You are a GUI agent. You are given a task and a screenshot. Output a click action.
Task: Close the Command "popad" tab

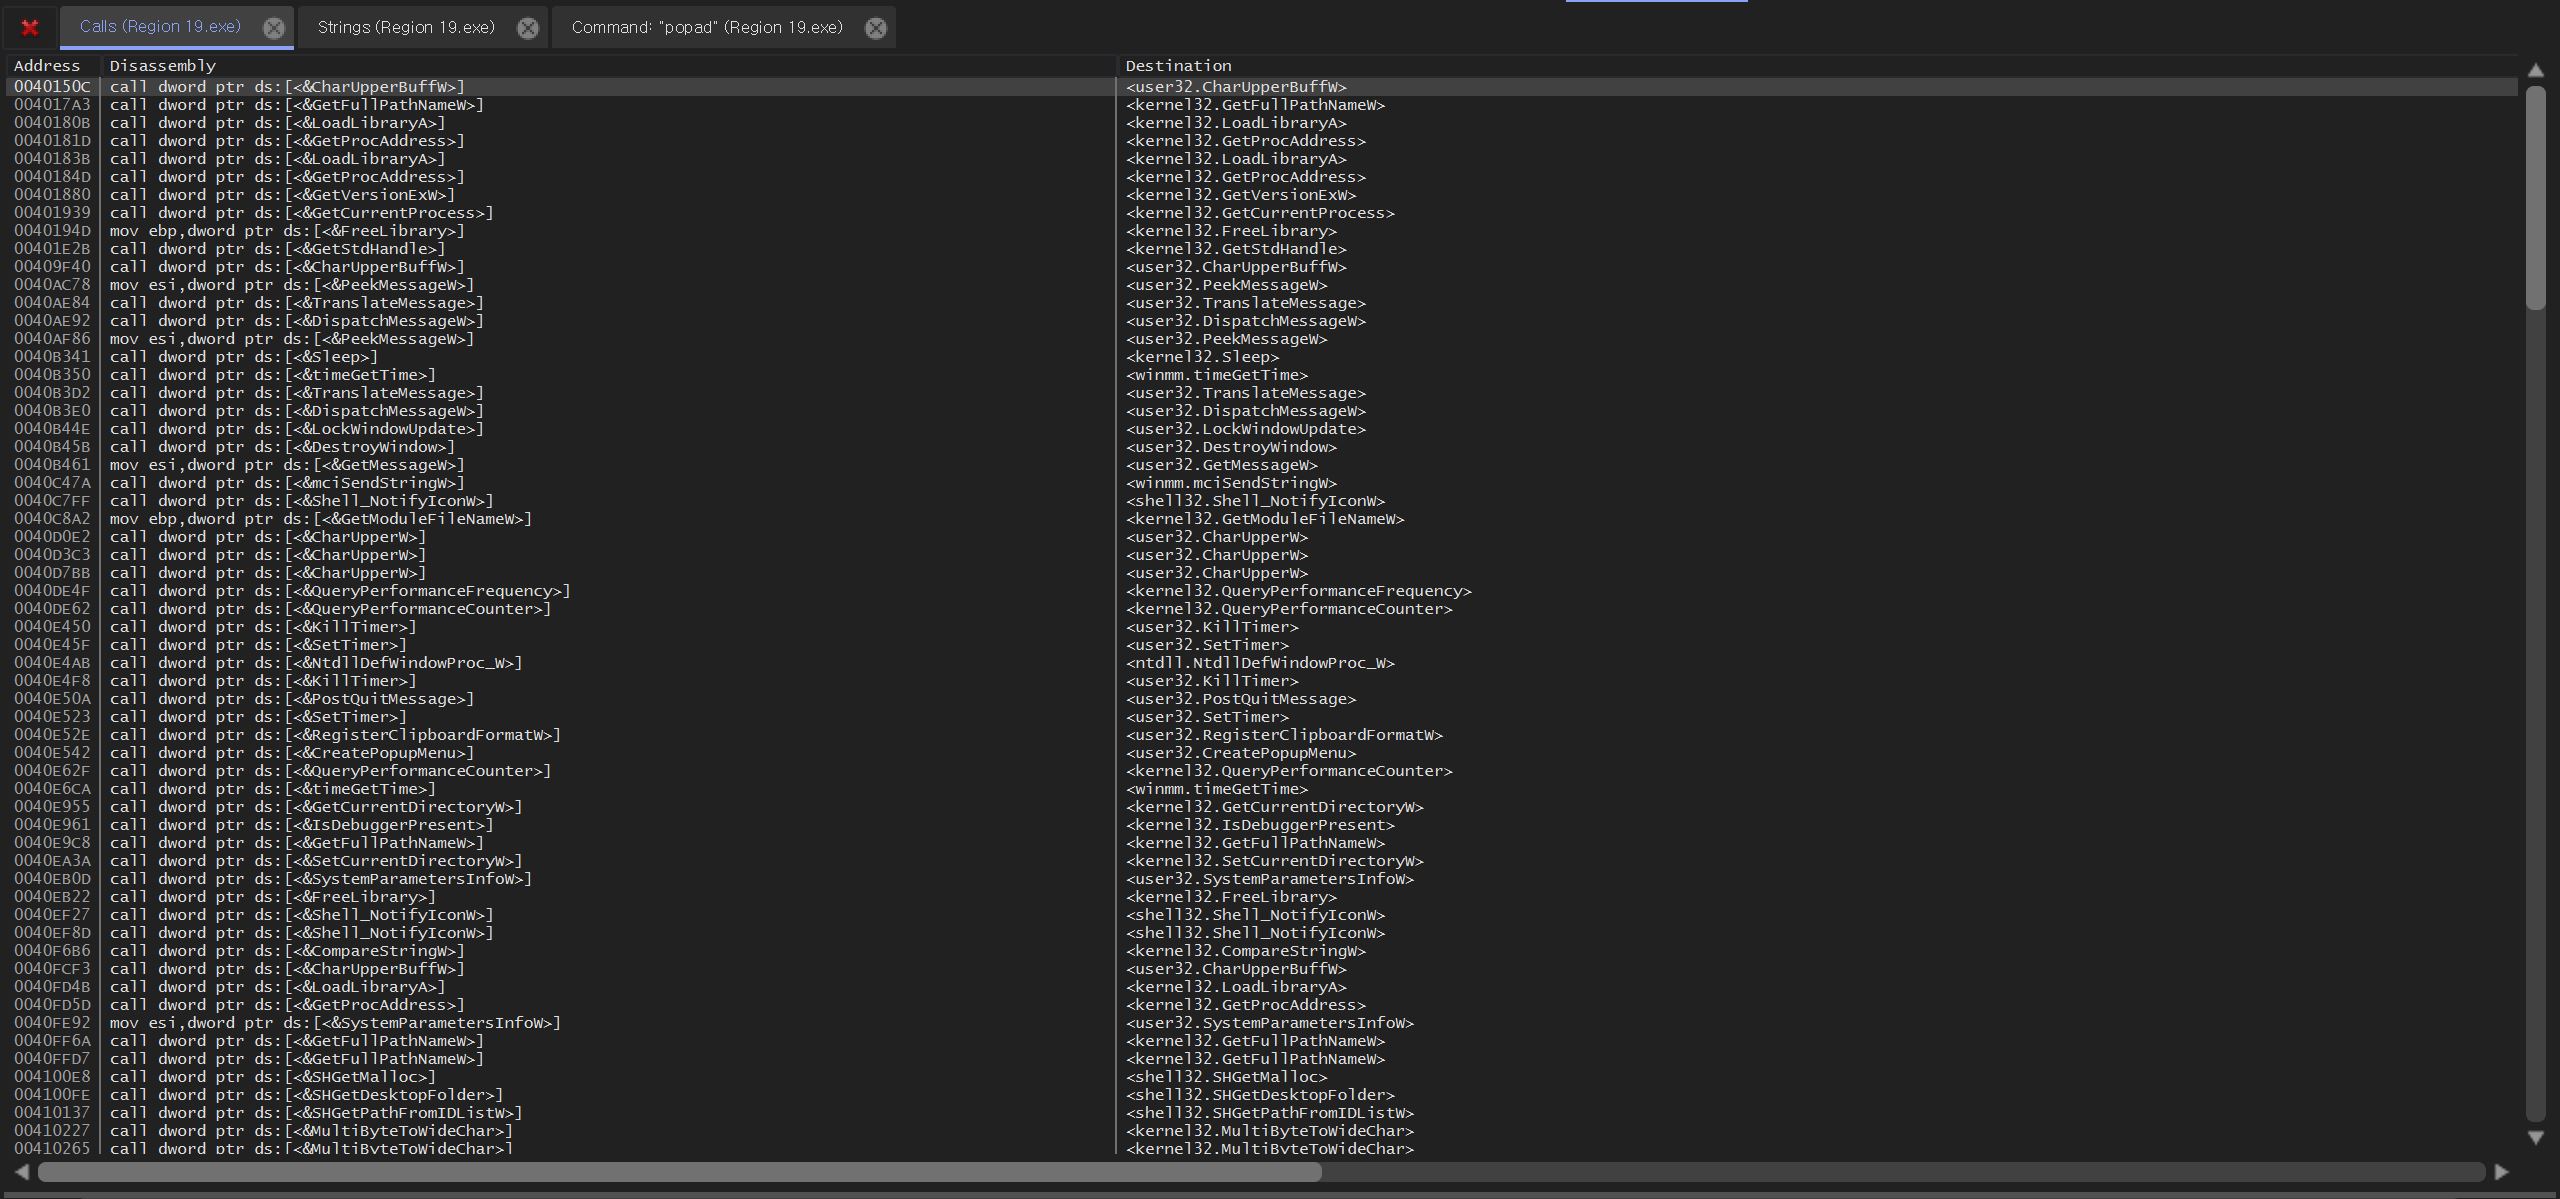875,28
